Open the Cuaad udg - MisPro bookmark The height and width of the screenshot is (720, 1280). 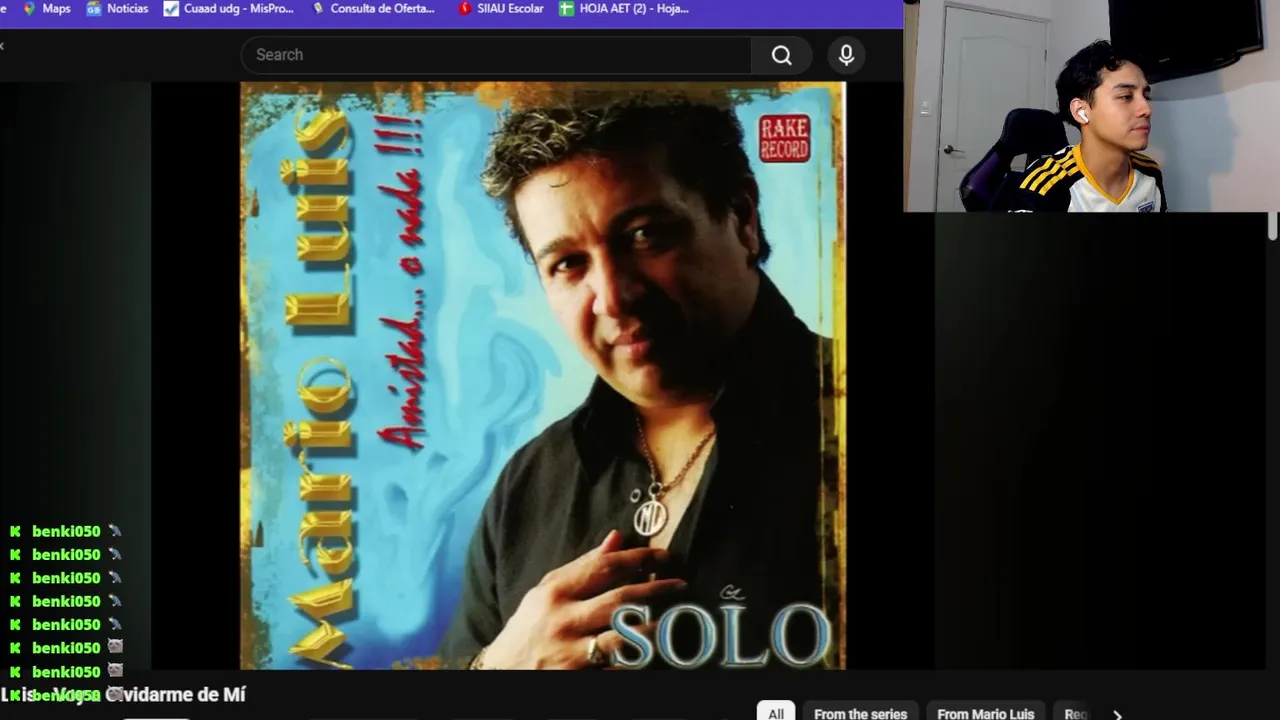coord(229,8)
